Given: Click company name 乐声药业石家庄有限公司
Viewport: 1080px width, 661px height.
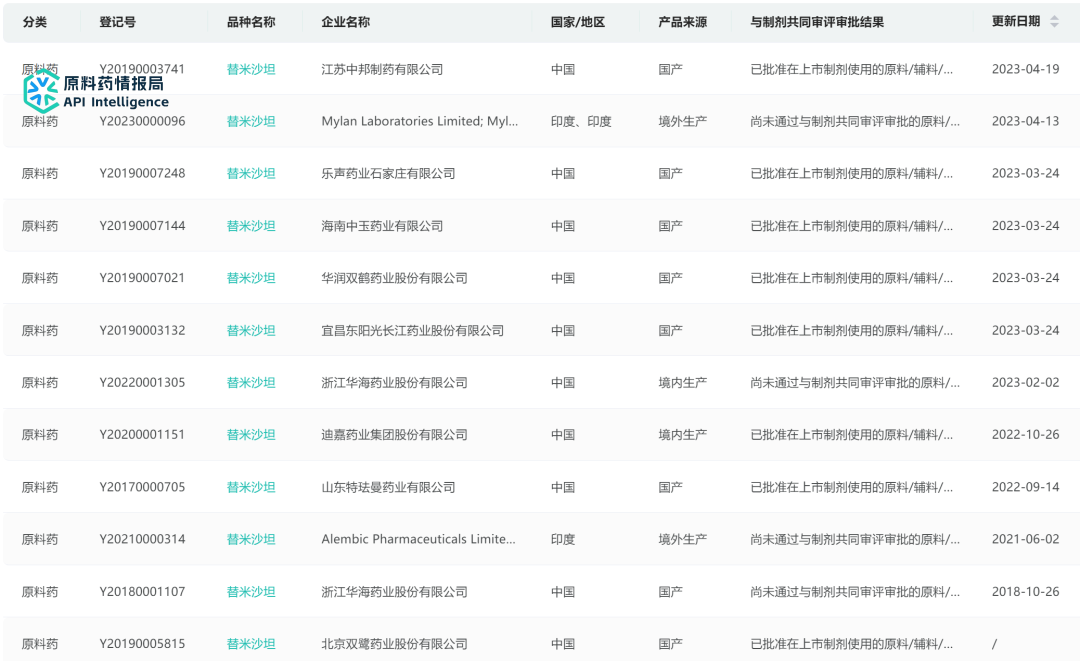Looking at the screenshot, I should click(x=388, y=174).
